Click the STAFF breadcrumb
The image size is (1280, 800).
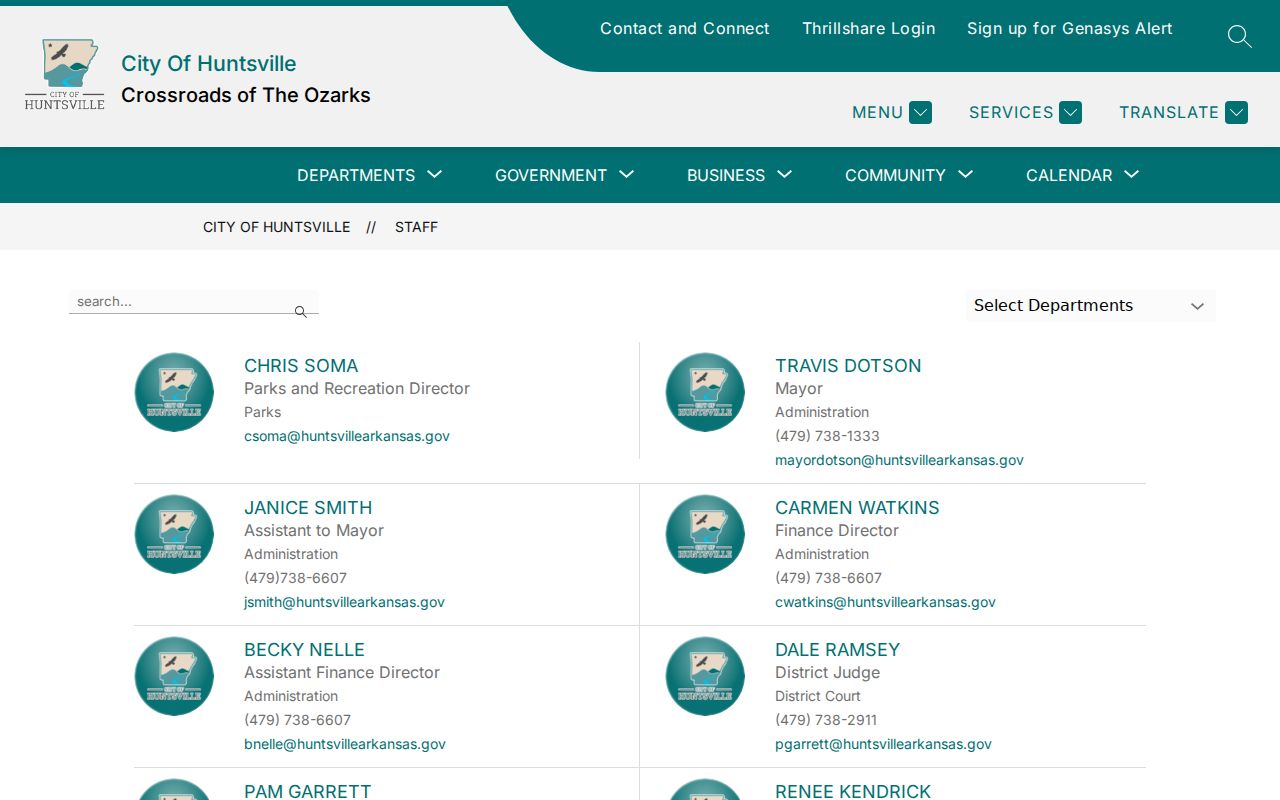pos(416,227)
